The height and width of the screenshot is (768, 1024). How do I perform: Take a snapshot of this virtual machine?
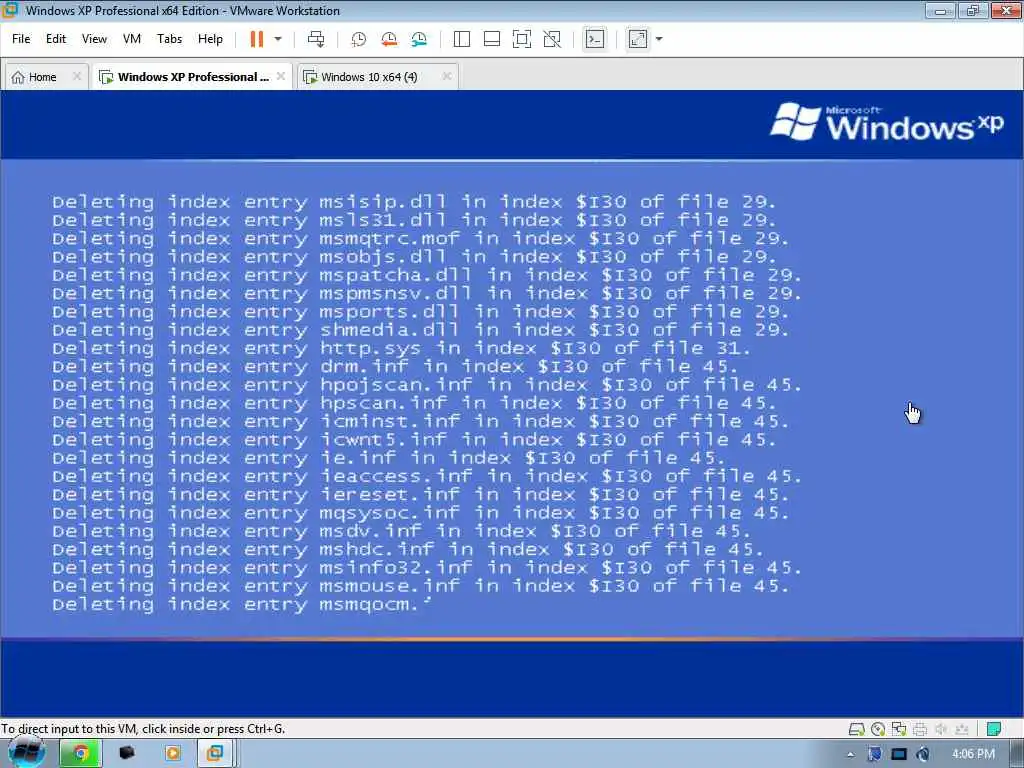(x=359, y=39)
